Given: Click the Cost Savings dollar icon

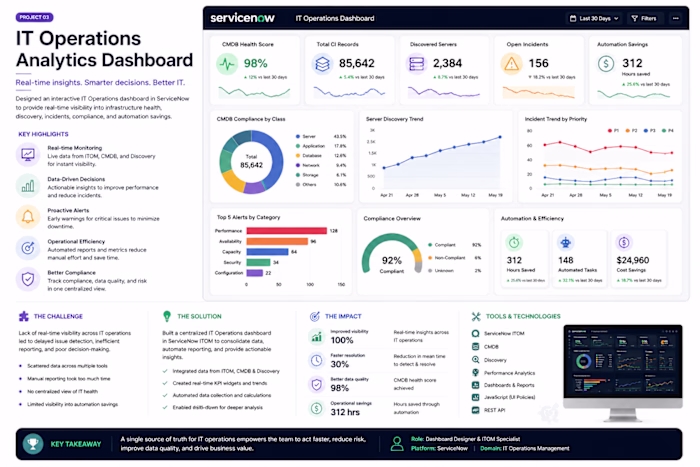Looking at the screenshot, I should 624,242.
